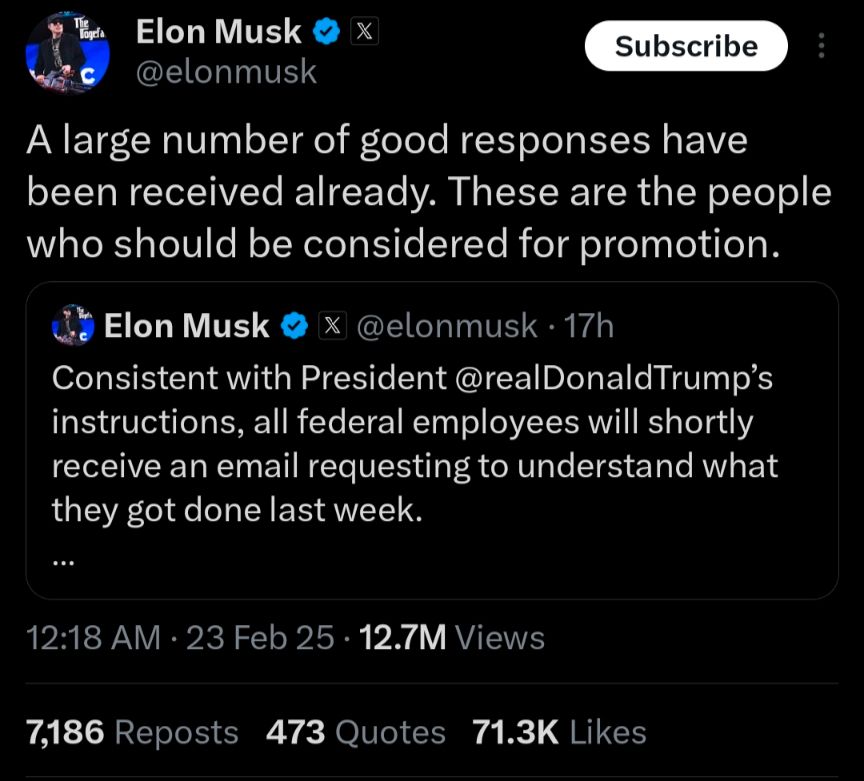This screenshot has height=781, width=864.
Task: Open the @elonmusk handle under main name
Action: [226, 72]
